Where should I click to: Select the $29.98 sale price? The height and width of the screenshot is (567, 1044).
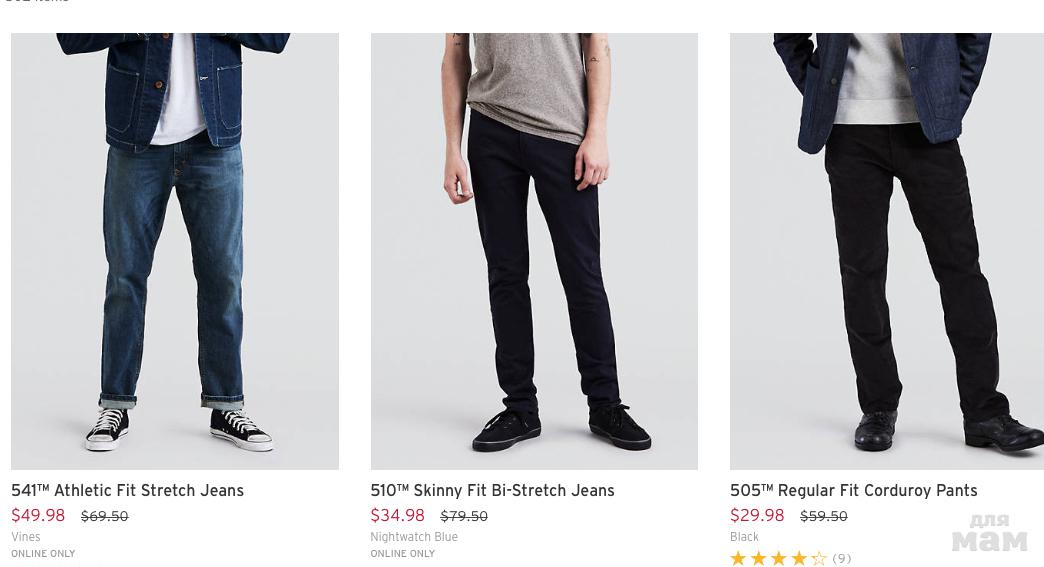tap(757, 516)
